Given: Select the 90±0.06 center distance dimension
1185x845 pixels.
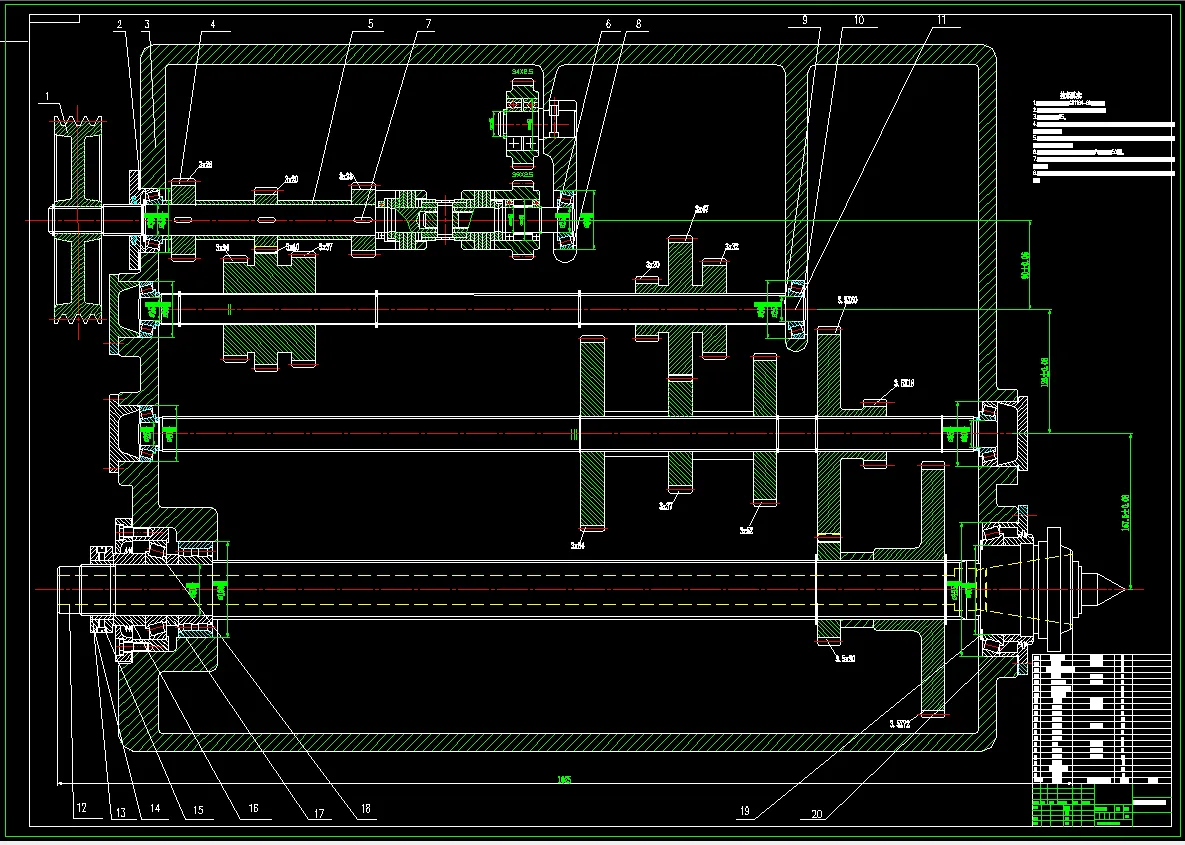Looking at the screenshot, I should [1025, 265].
